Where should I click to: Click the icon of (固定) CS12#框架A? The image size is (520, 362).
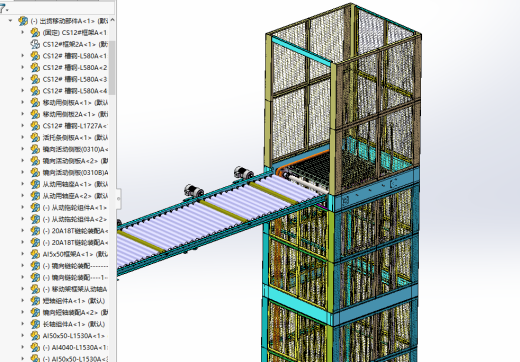click(x=35, y=33)
